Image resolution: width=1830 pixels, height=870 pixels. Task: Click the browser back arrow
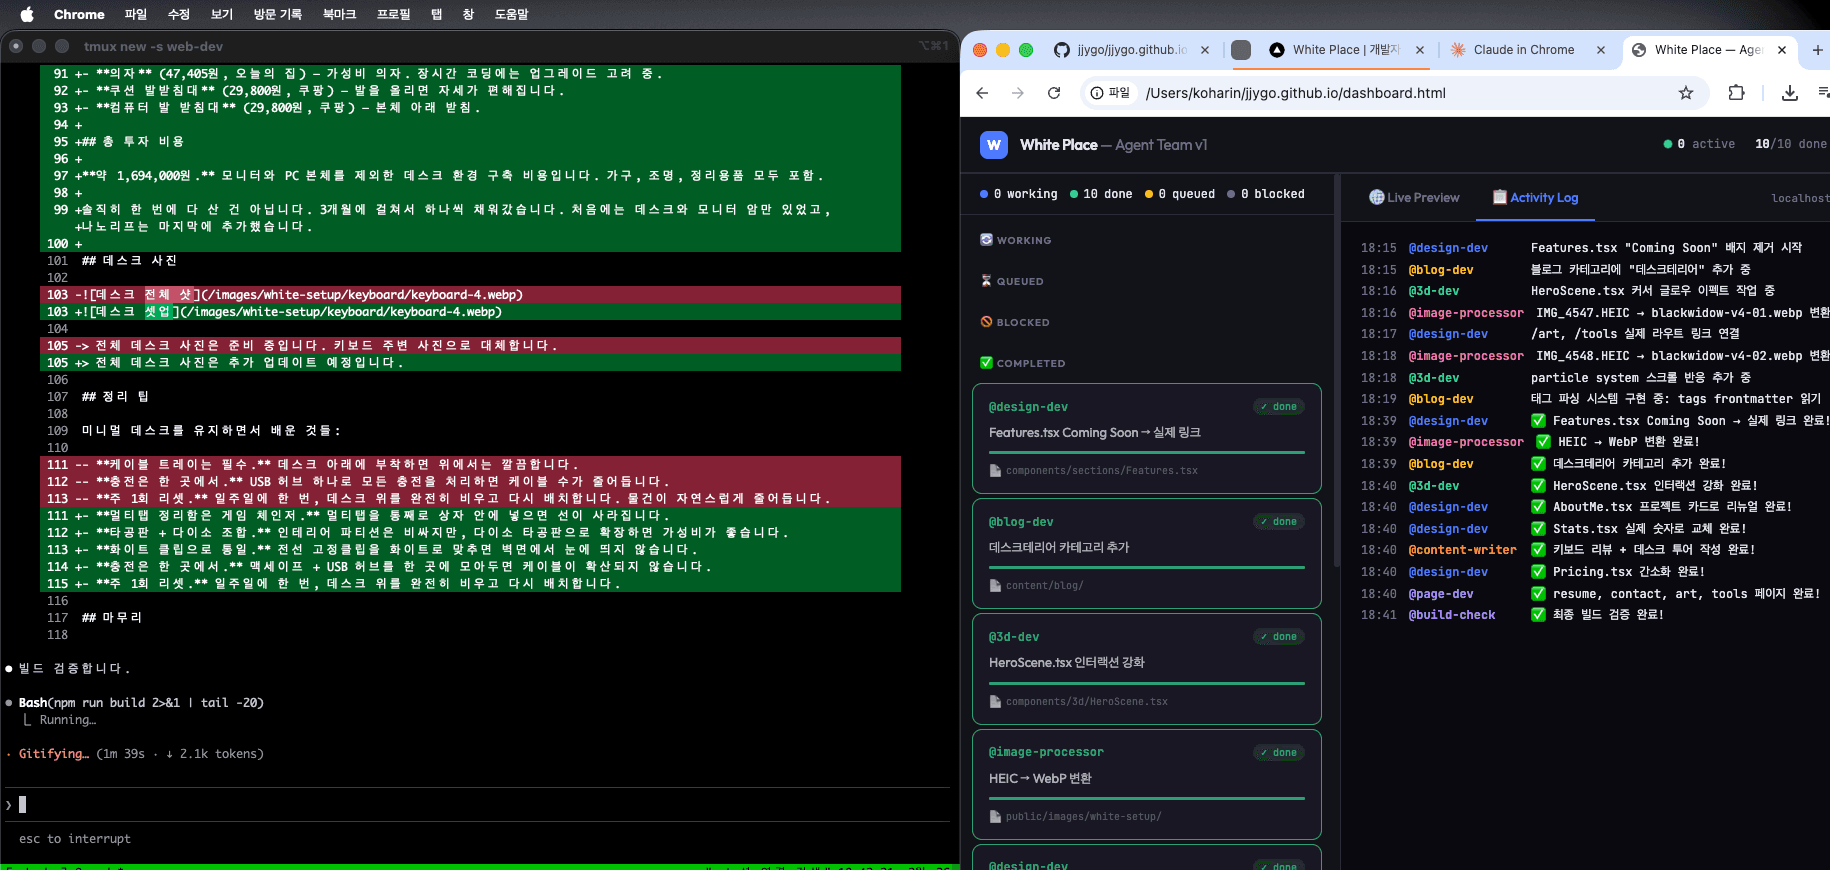982,93
